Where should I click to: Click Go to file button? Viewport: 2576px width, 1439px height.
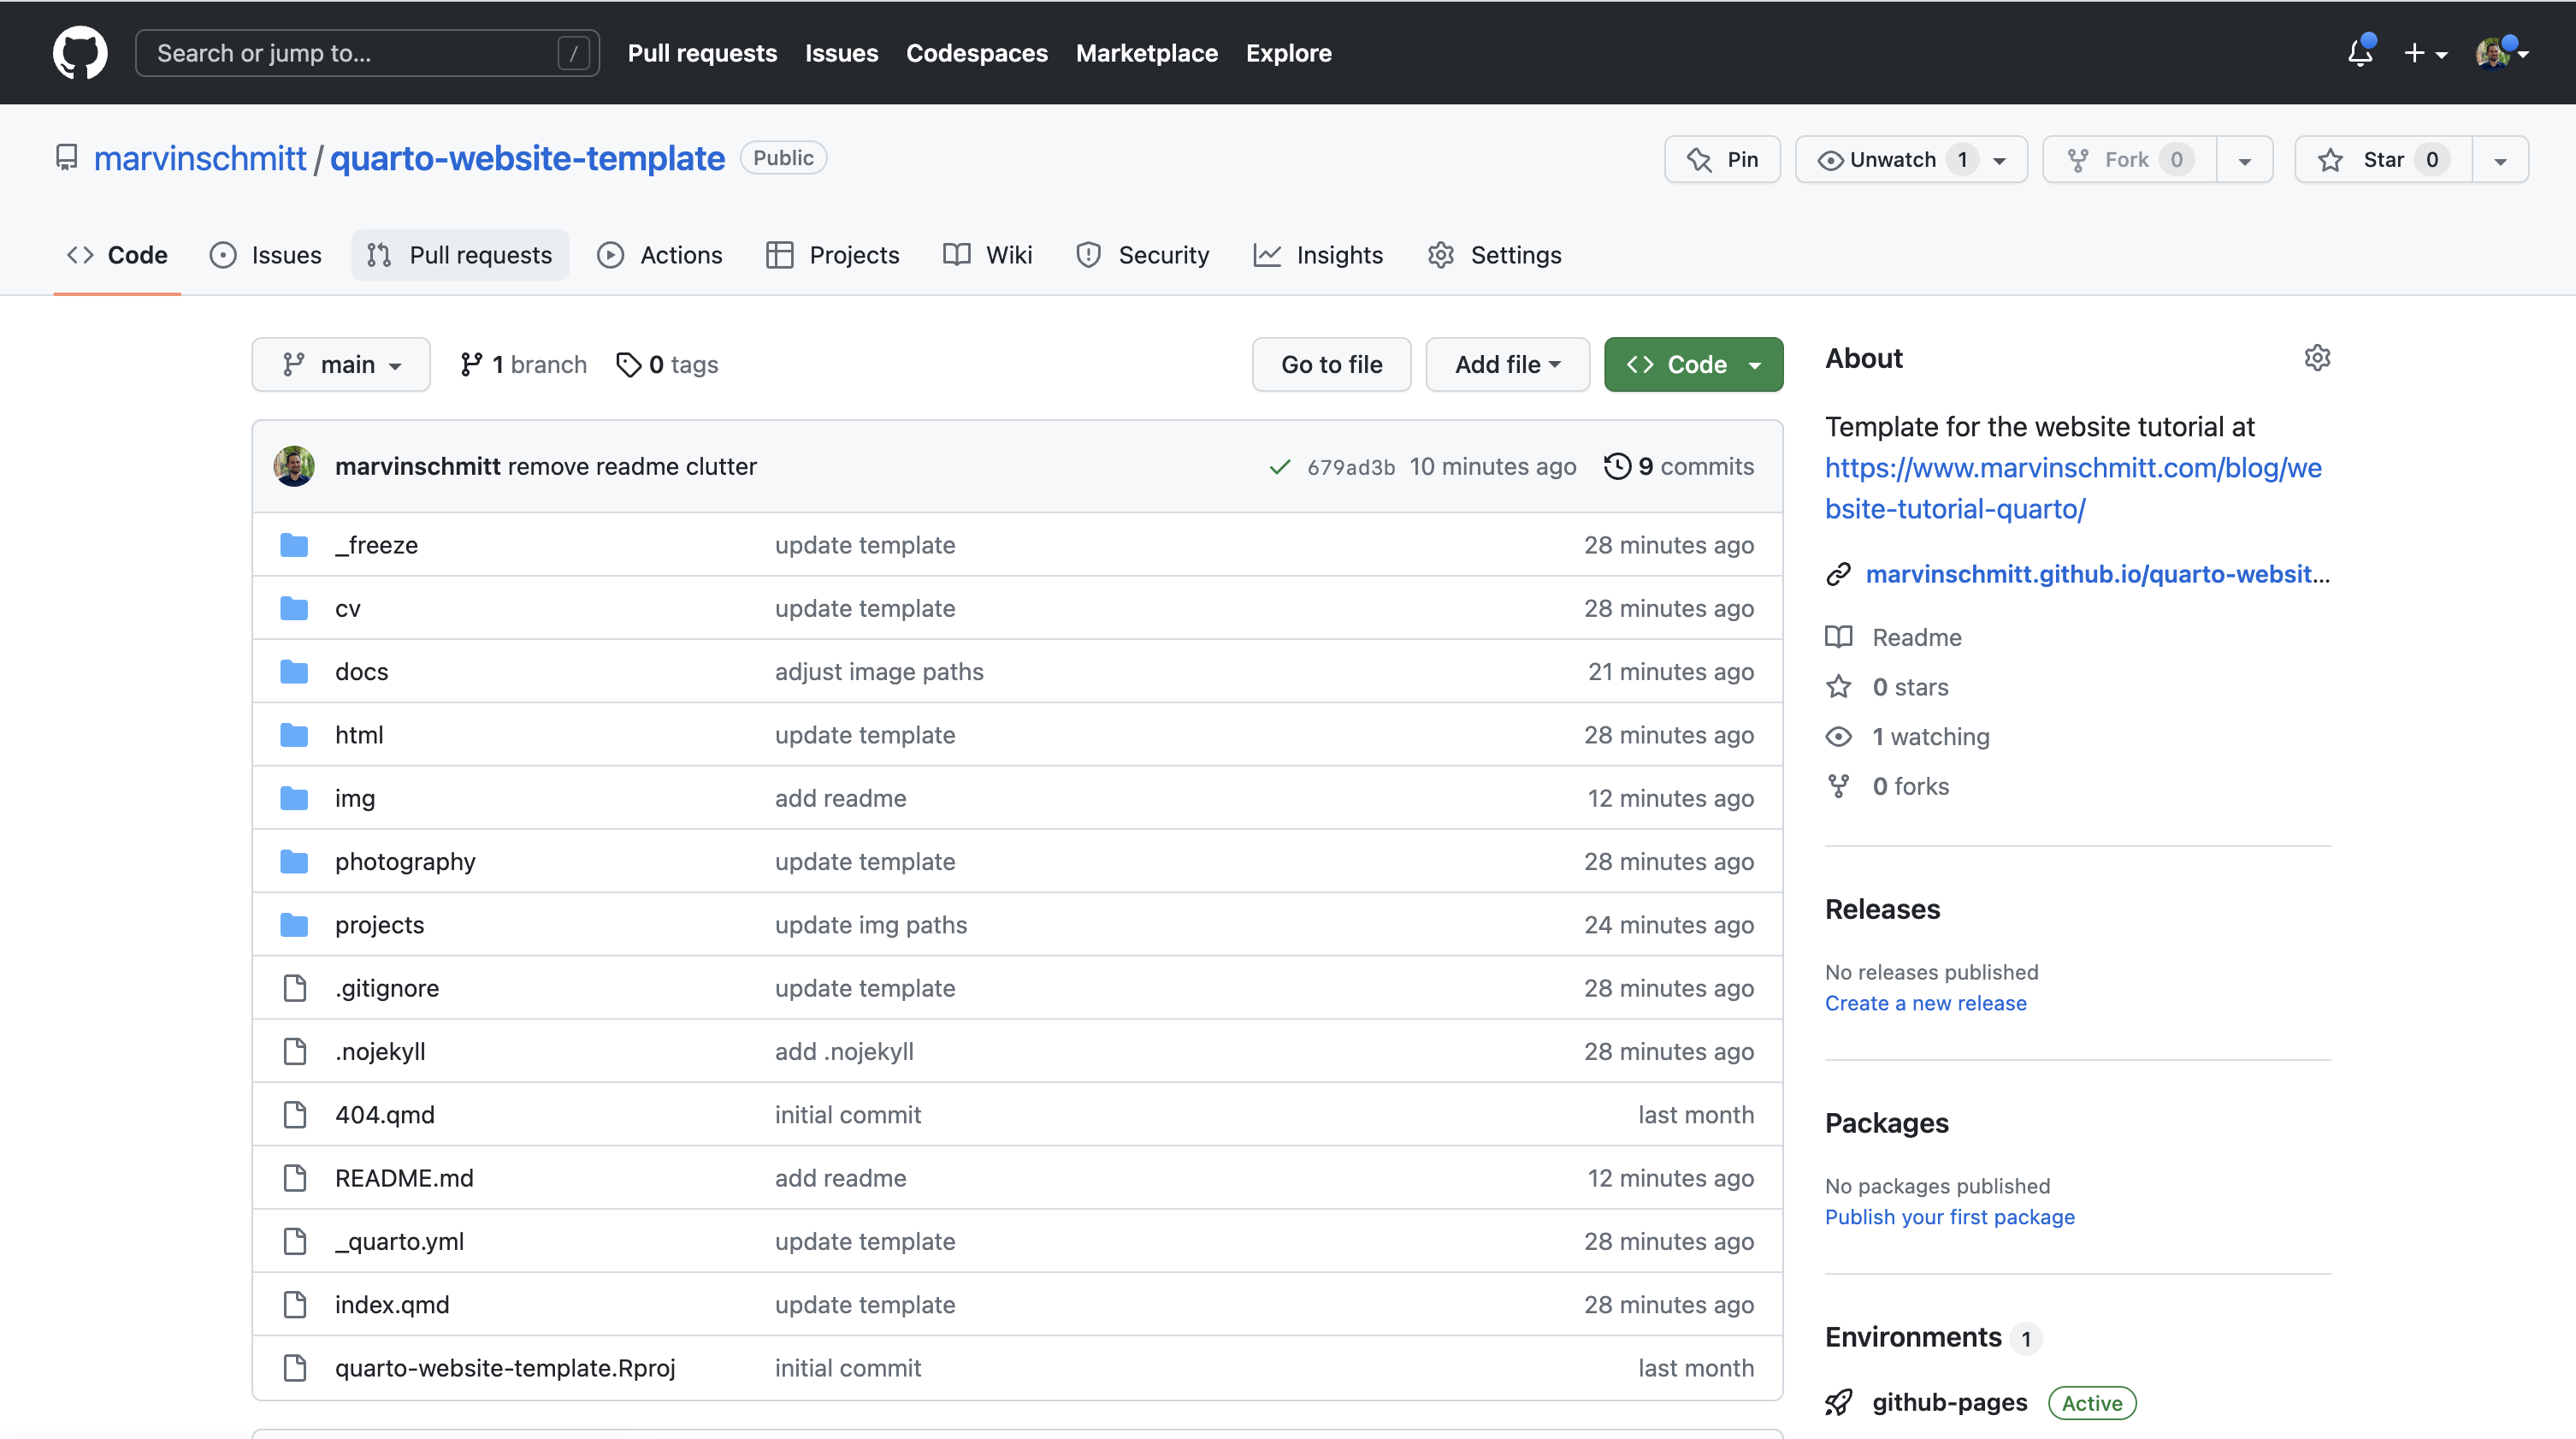pos(1331,365)
